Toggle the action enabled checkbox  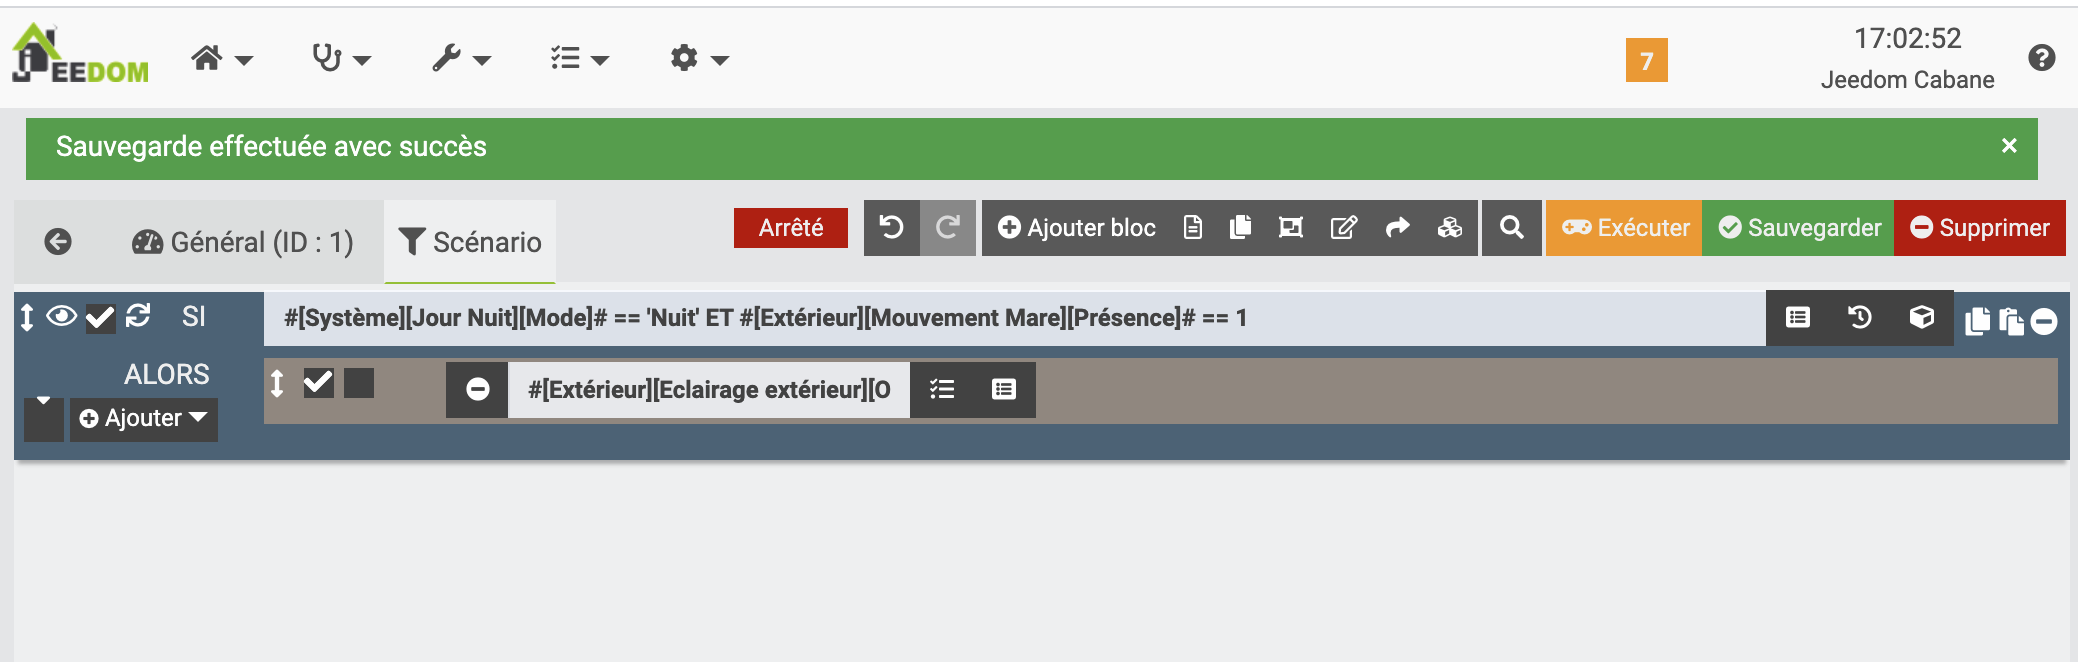coord(318,382)
